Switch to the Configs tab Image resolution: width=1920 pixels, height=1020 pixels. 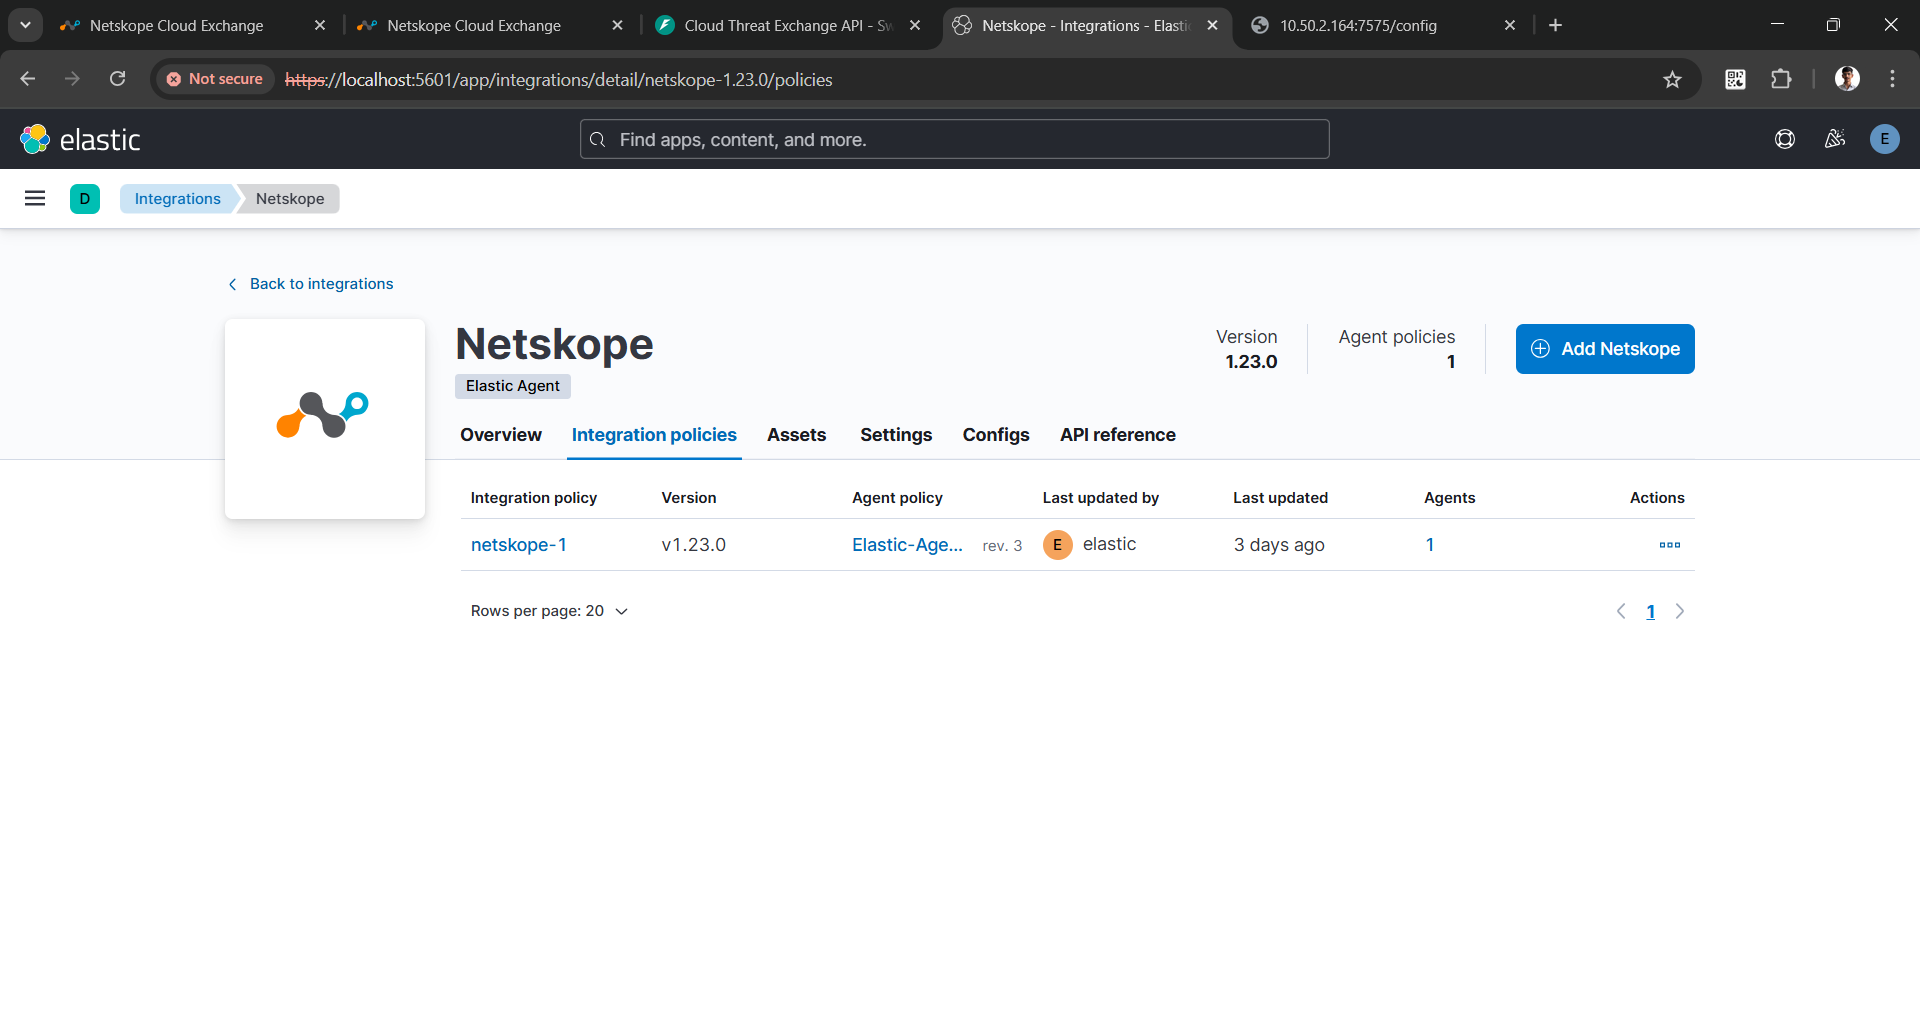(996, 435)
